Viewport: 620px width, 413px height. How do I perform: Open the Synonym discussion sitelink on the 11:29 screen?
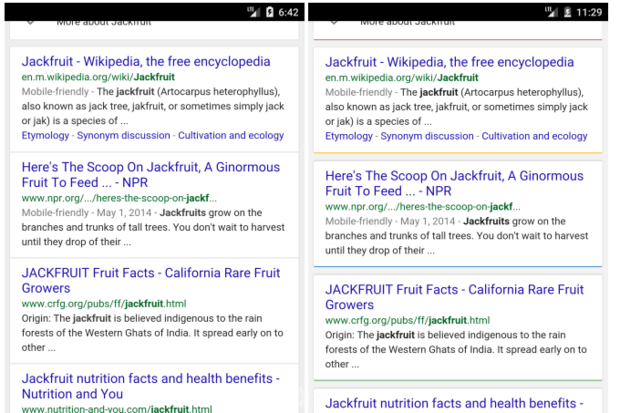tap(427, 136)
